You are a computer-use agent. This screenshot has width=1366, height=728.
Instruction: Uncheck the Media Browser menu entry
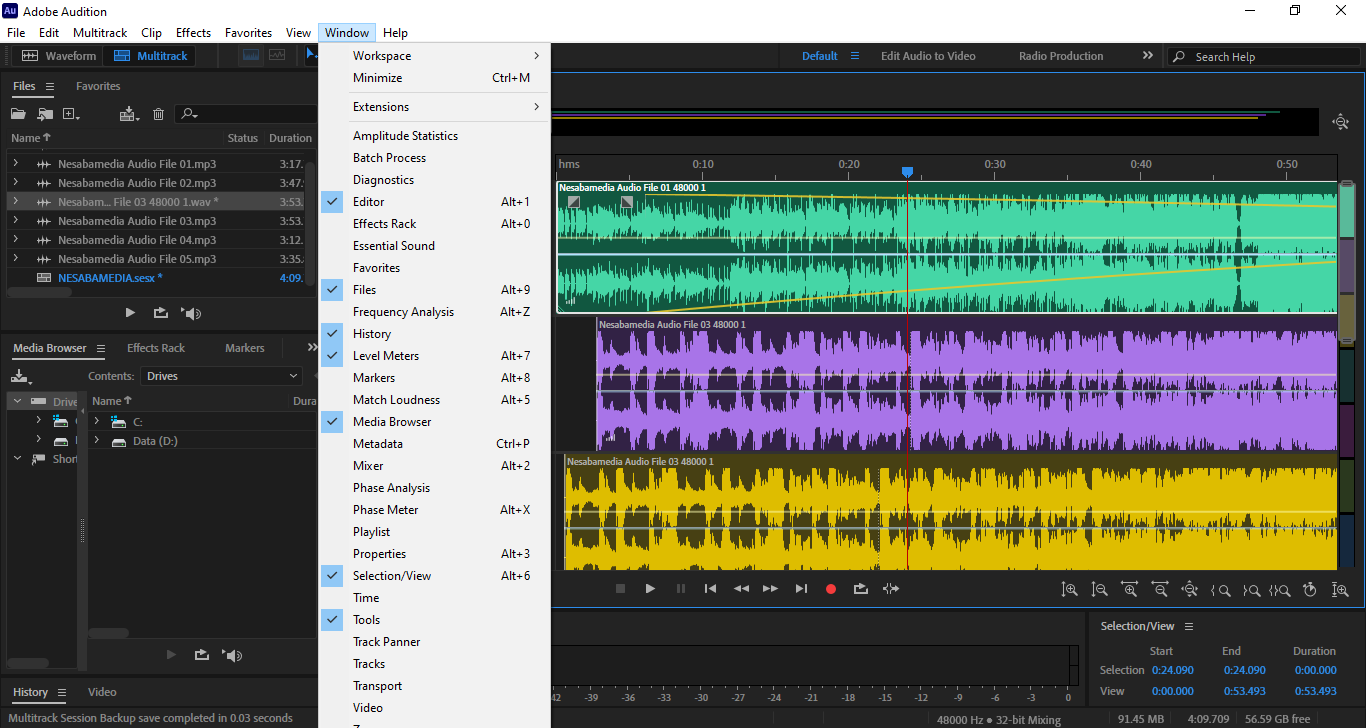[392, 422]
